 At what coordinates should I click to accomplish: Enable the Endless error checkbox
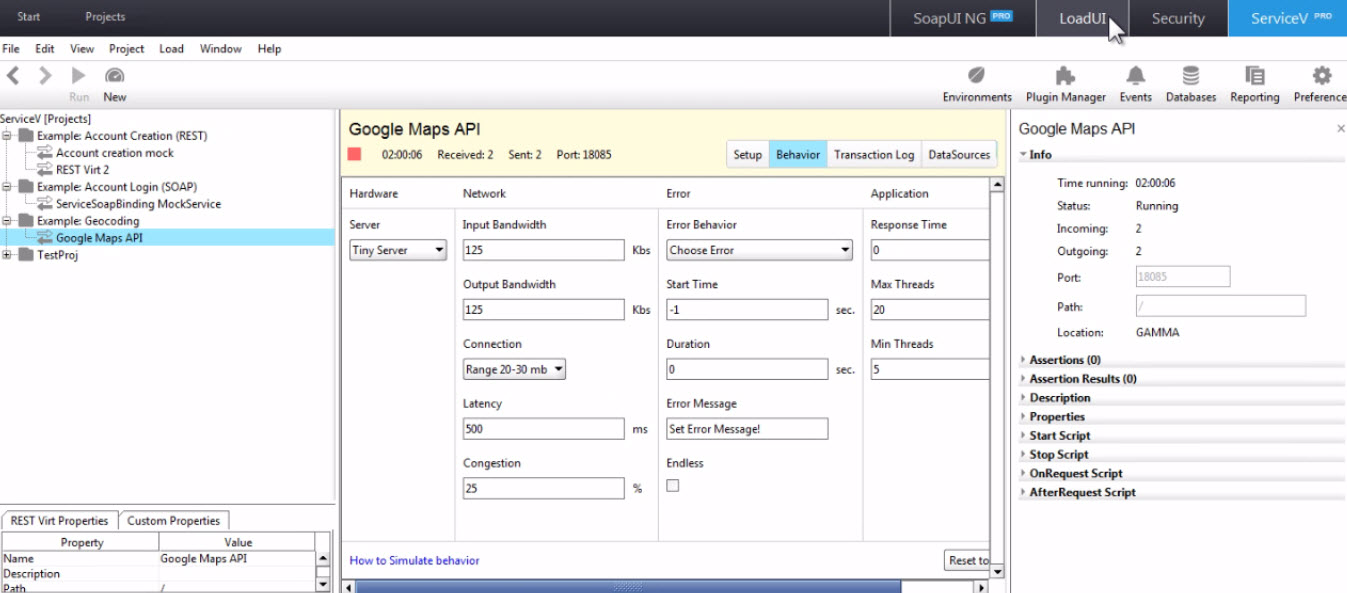point(672,484)
